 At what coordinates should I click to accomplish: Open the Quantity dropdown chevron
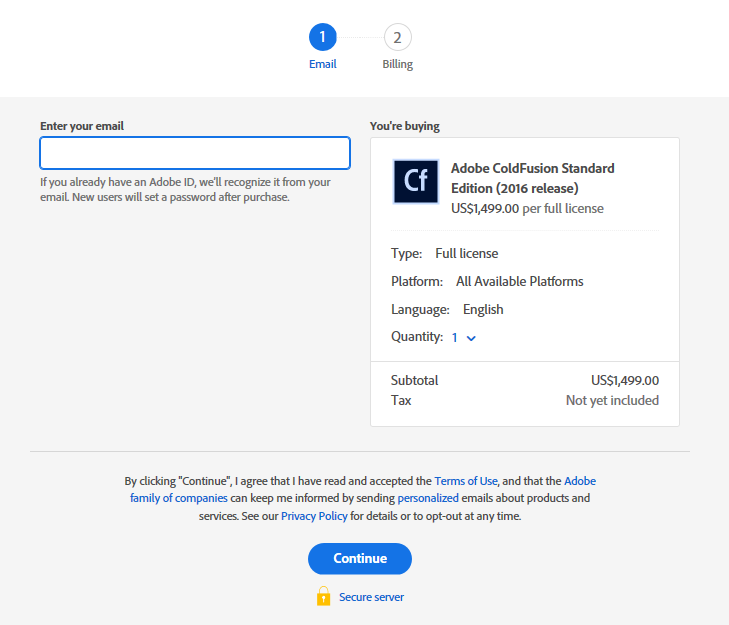[x=471, y=338]
